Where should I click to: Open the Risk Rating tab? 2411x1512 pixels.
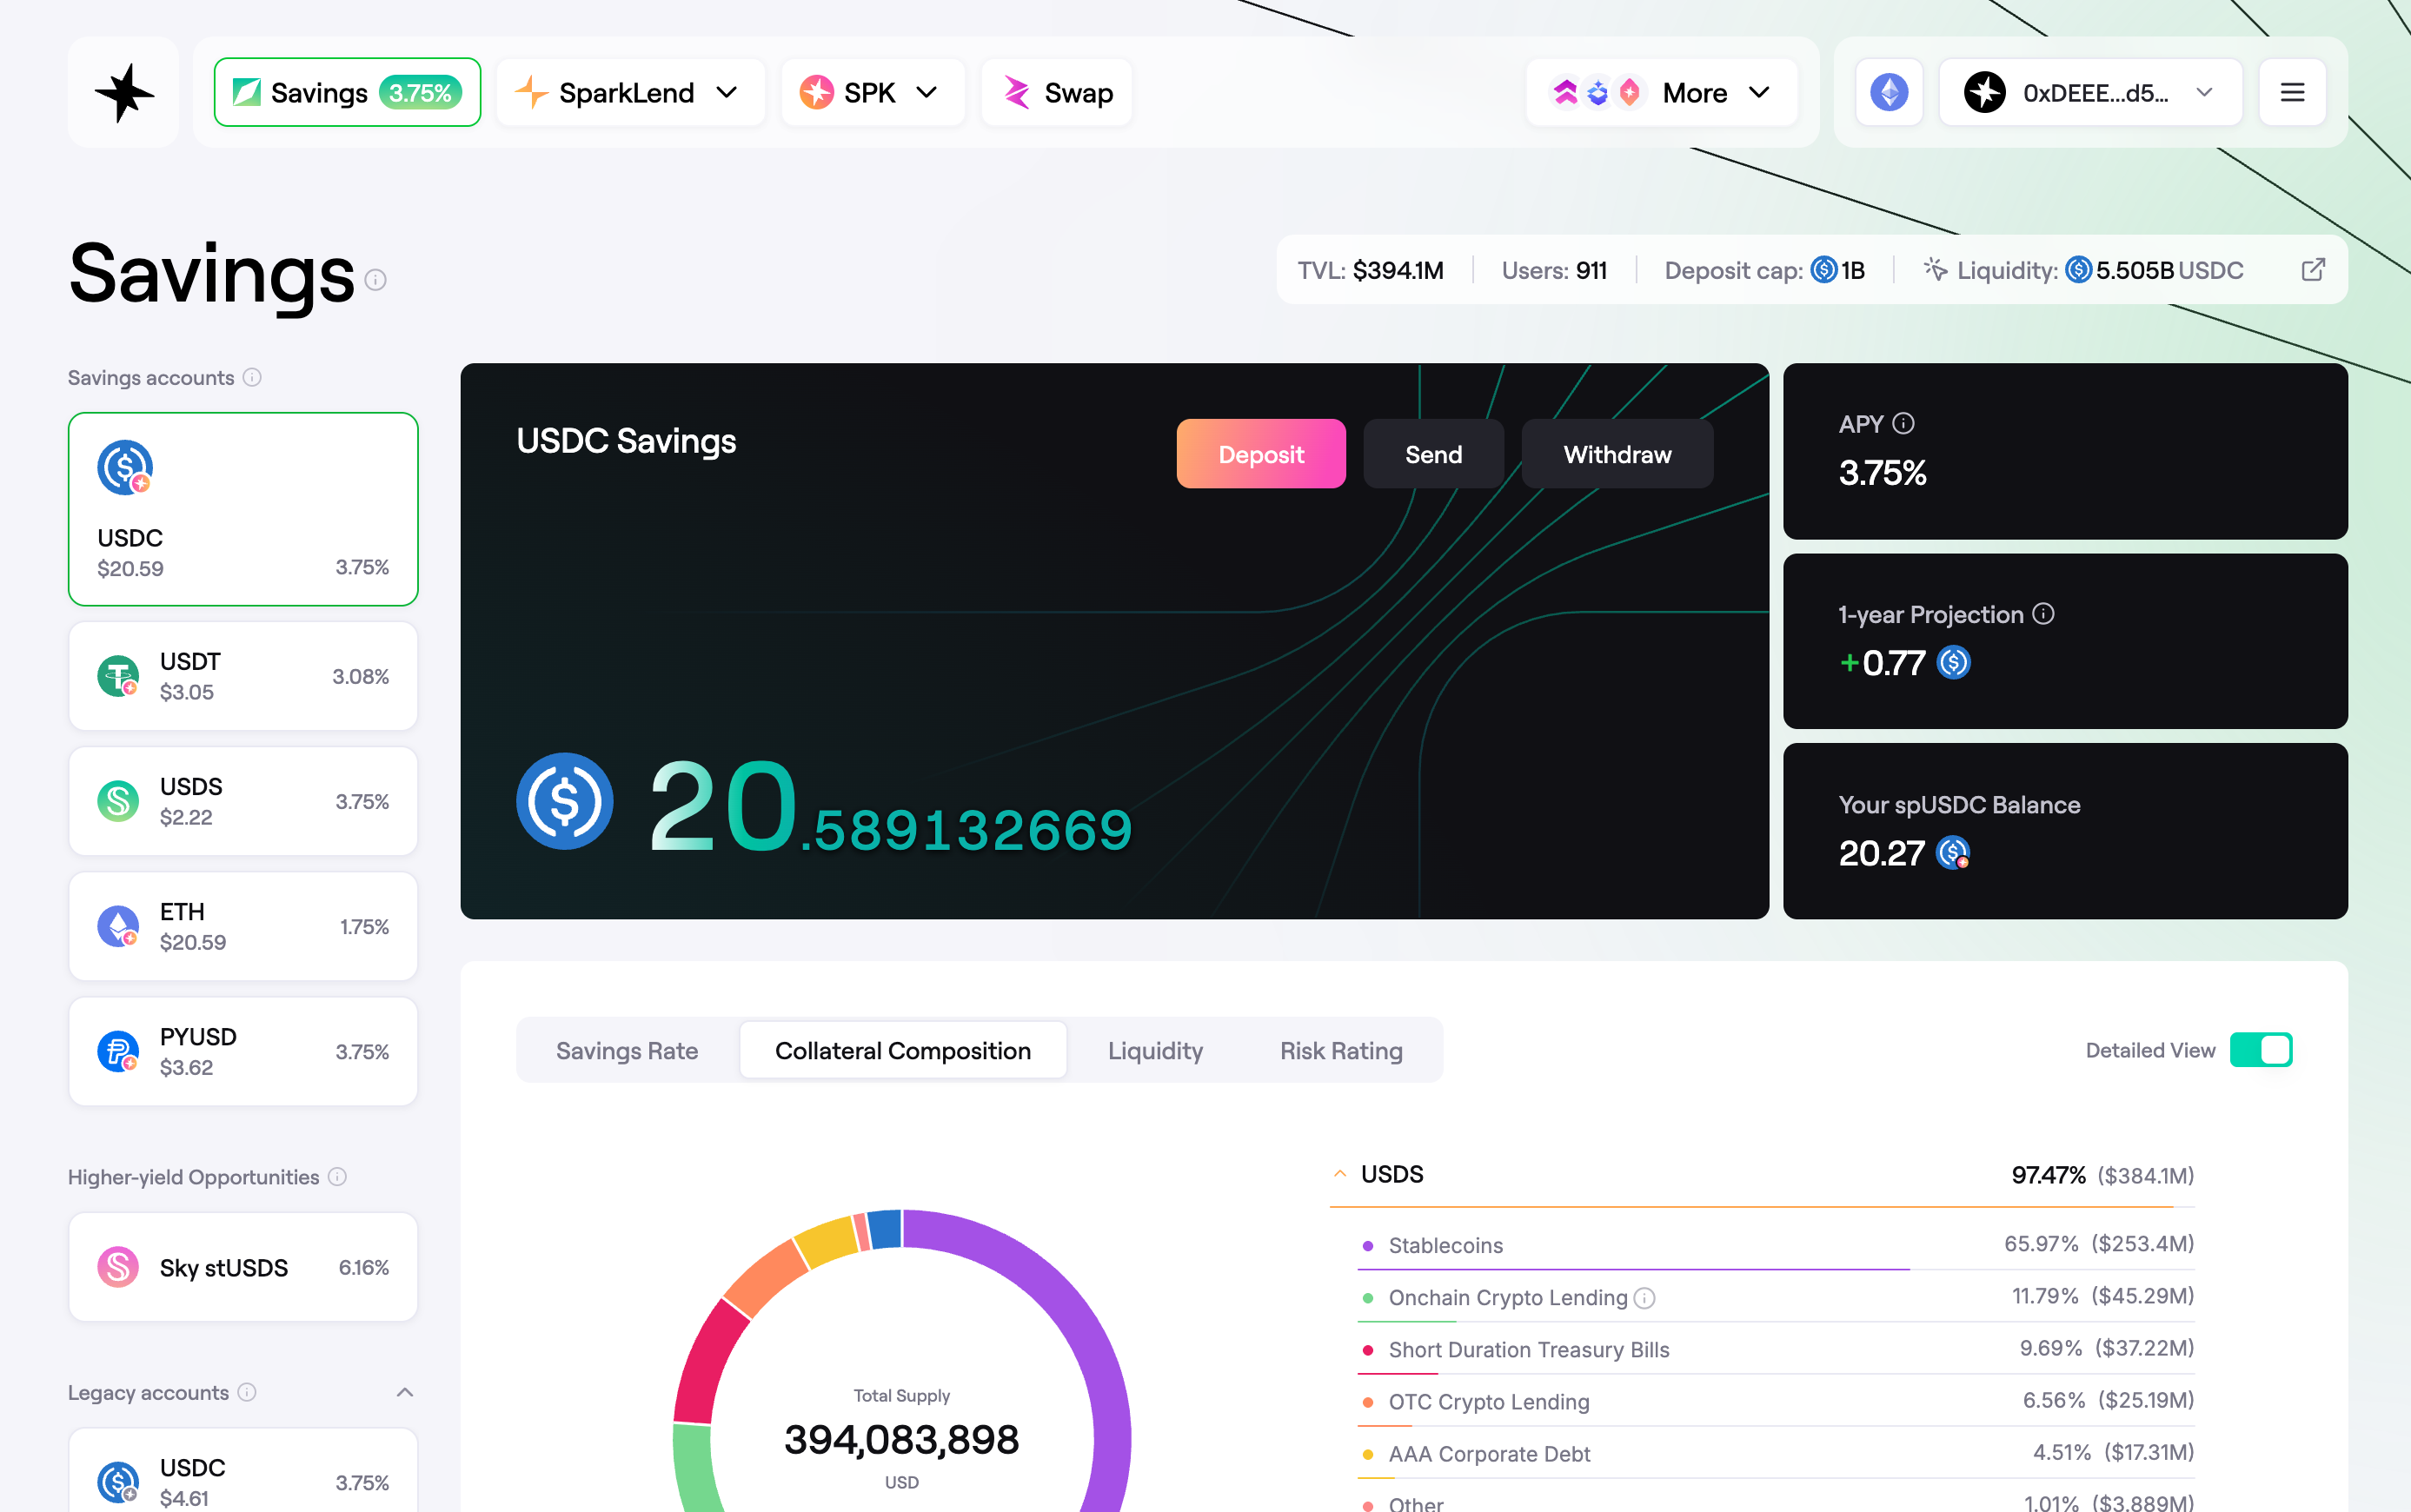click(1341, 1051)
